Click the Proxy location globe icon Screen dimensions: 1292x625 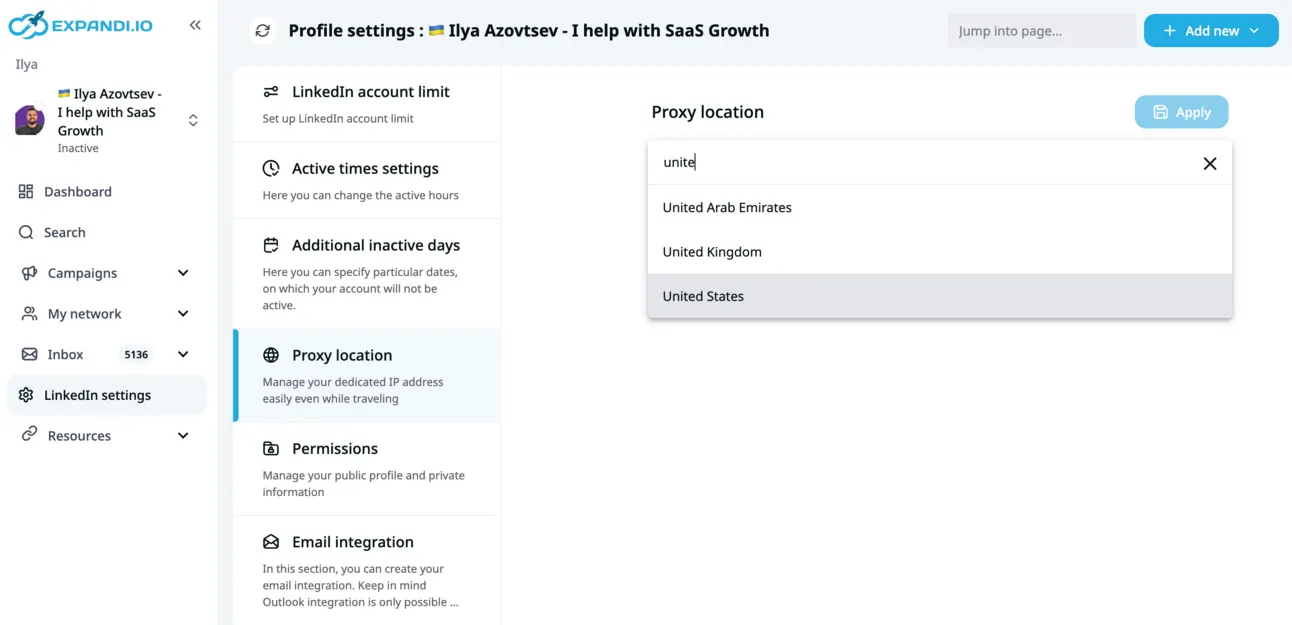[x=271, y=355]
